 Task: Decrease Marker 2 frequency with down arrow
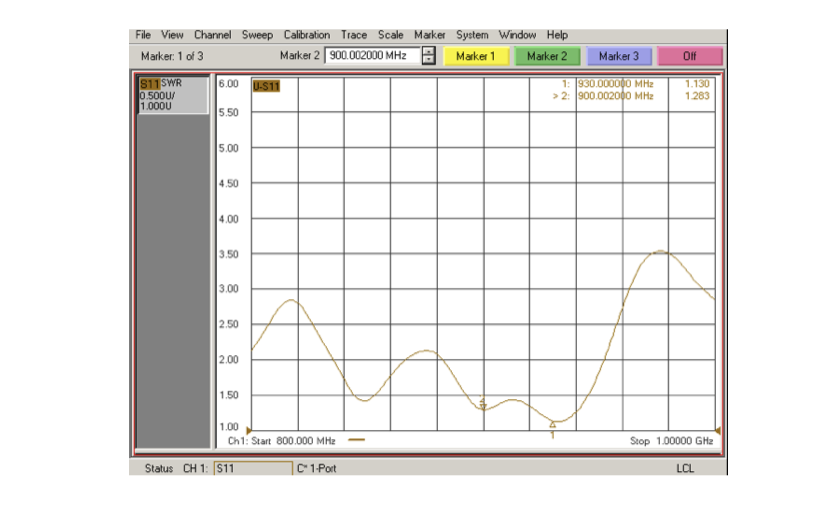429,60
